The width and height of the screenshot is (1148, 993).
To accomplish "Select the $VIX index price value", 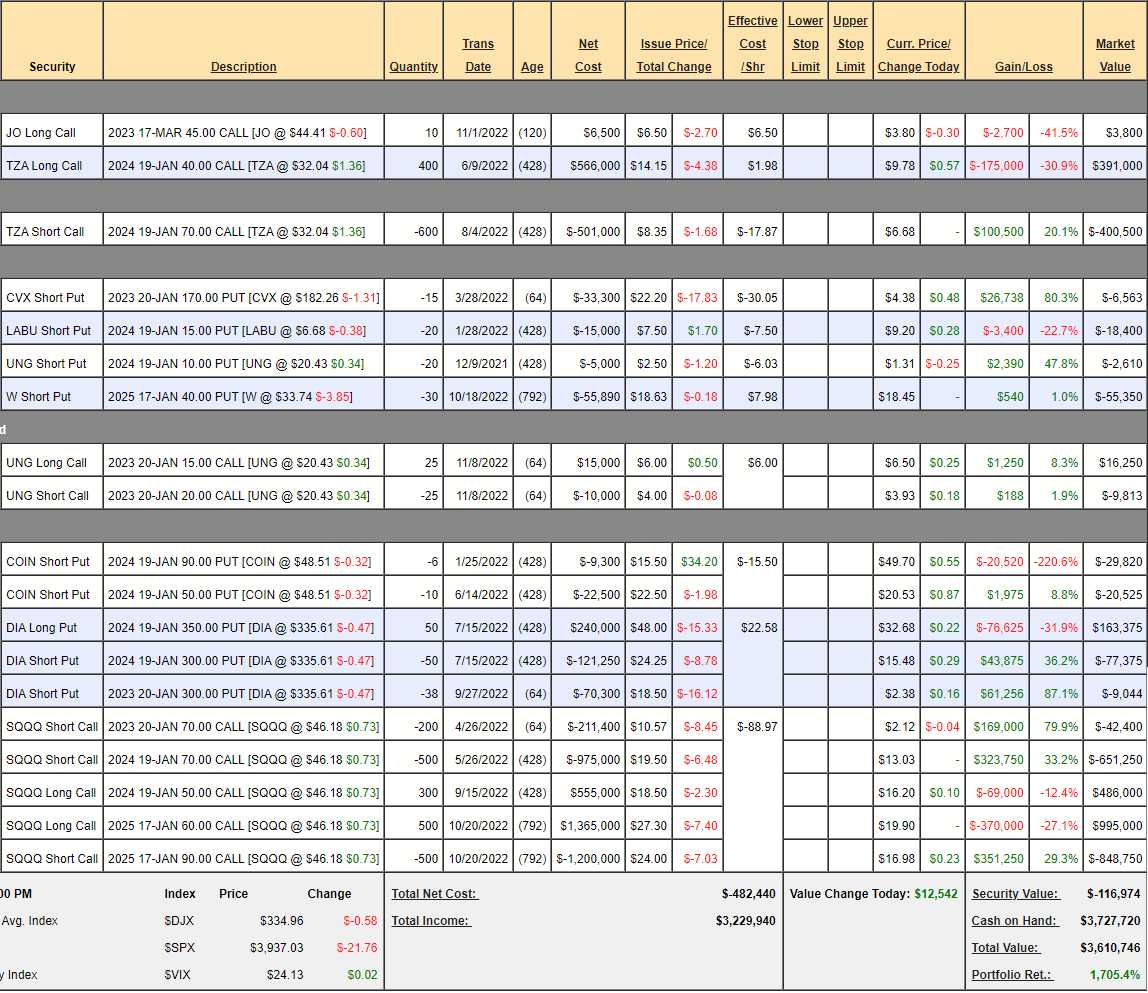I will pyautogui.click(x=284, y=975).
